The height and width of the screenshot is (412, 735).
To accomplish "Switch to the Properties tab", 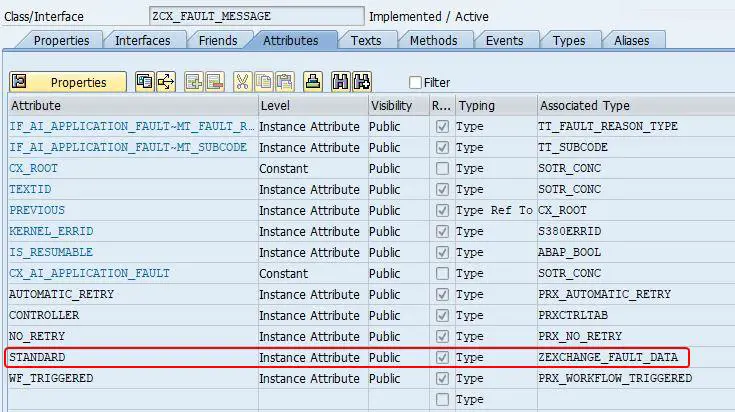I will pyautogui.click(x=61, y=40).
